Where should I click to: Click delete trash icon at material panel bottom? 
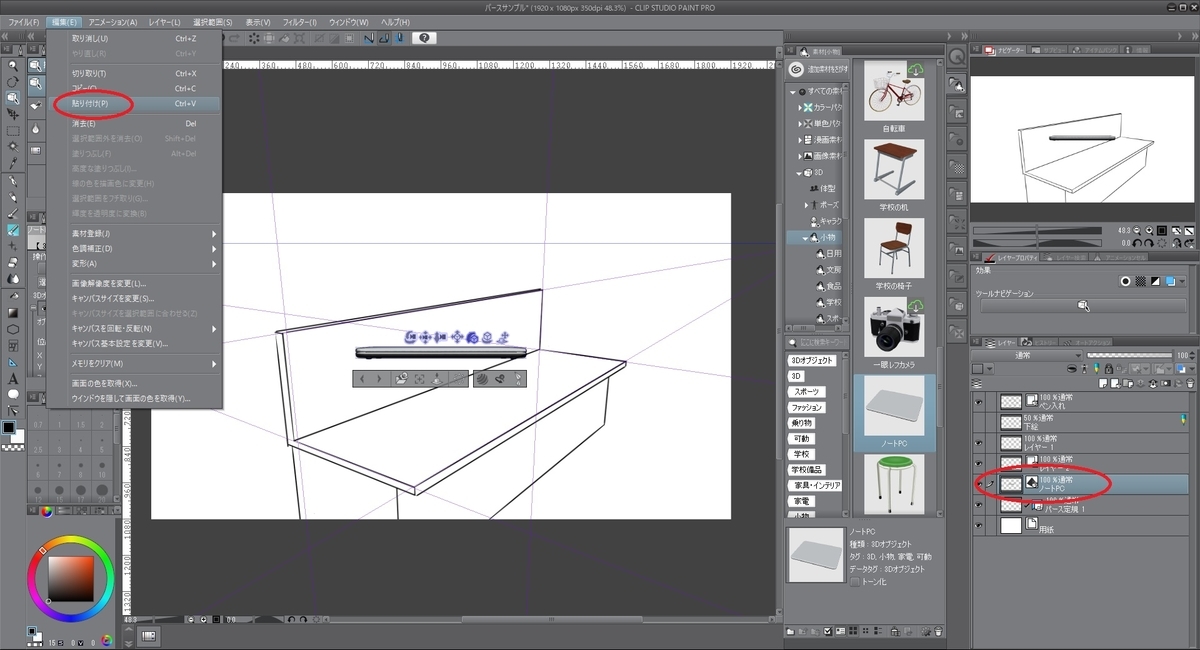[x=937, y=631]
